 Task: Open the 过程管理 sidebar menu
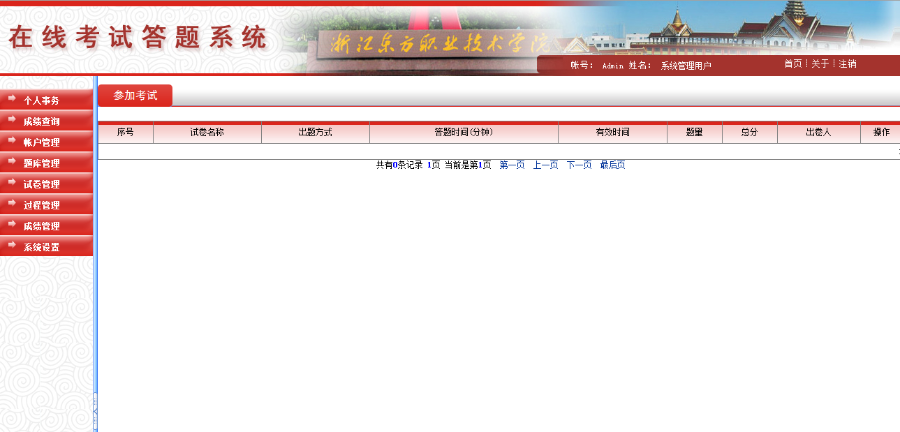click(46, 205)
